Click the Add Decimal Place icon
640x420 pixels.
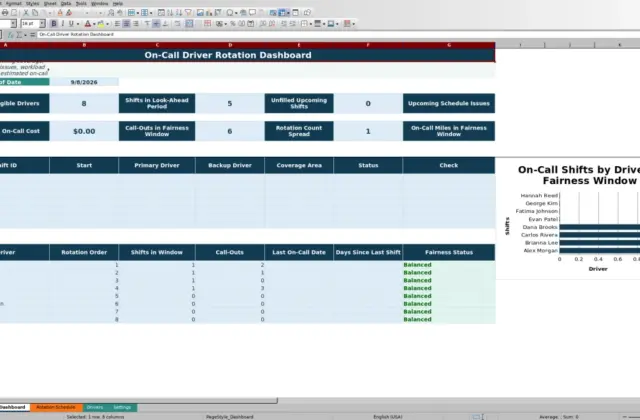(x=262, y=24)
